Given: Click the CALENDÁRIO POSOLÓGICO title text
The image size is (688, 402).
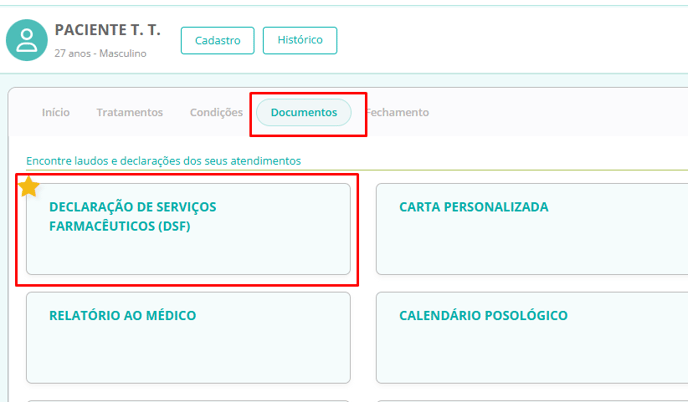Looking at the screenshot, I should pos(483,316).
